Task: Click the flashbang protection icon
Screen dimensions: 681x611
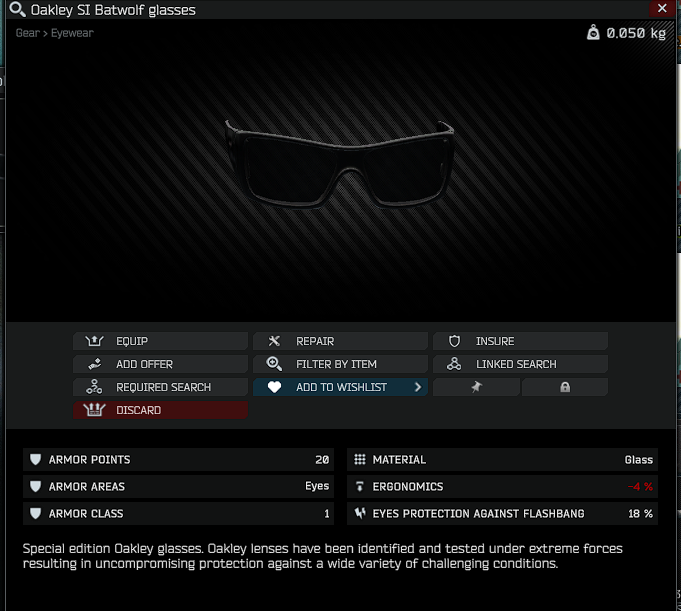Action: [x=360, y=513]
